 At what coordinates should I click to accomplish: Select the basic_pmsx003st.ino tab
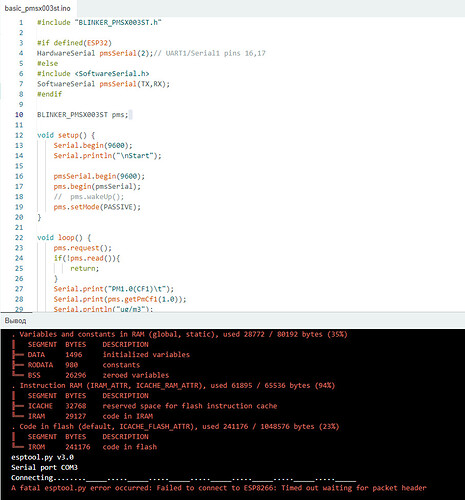(x=37, y=8)
